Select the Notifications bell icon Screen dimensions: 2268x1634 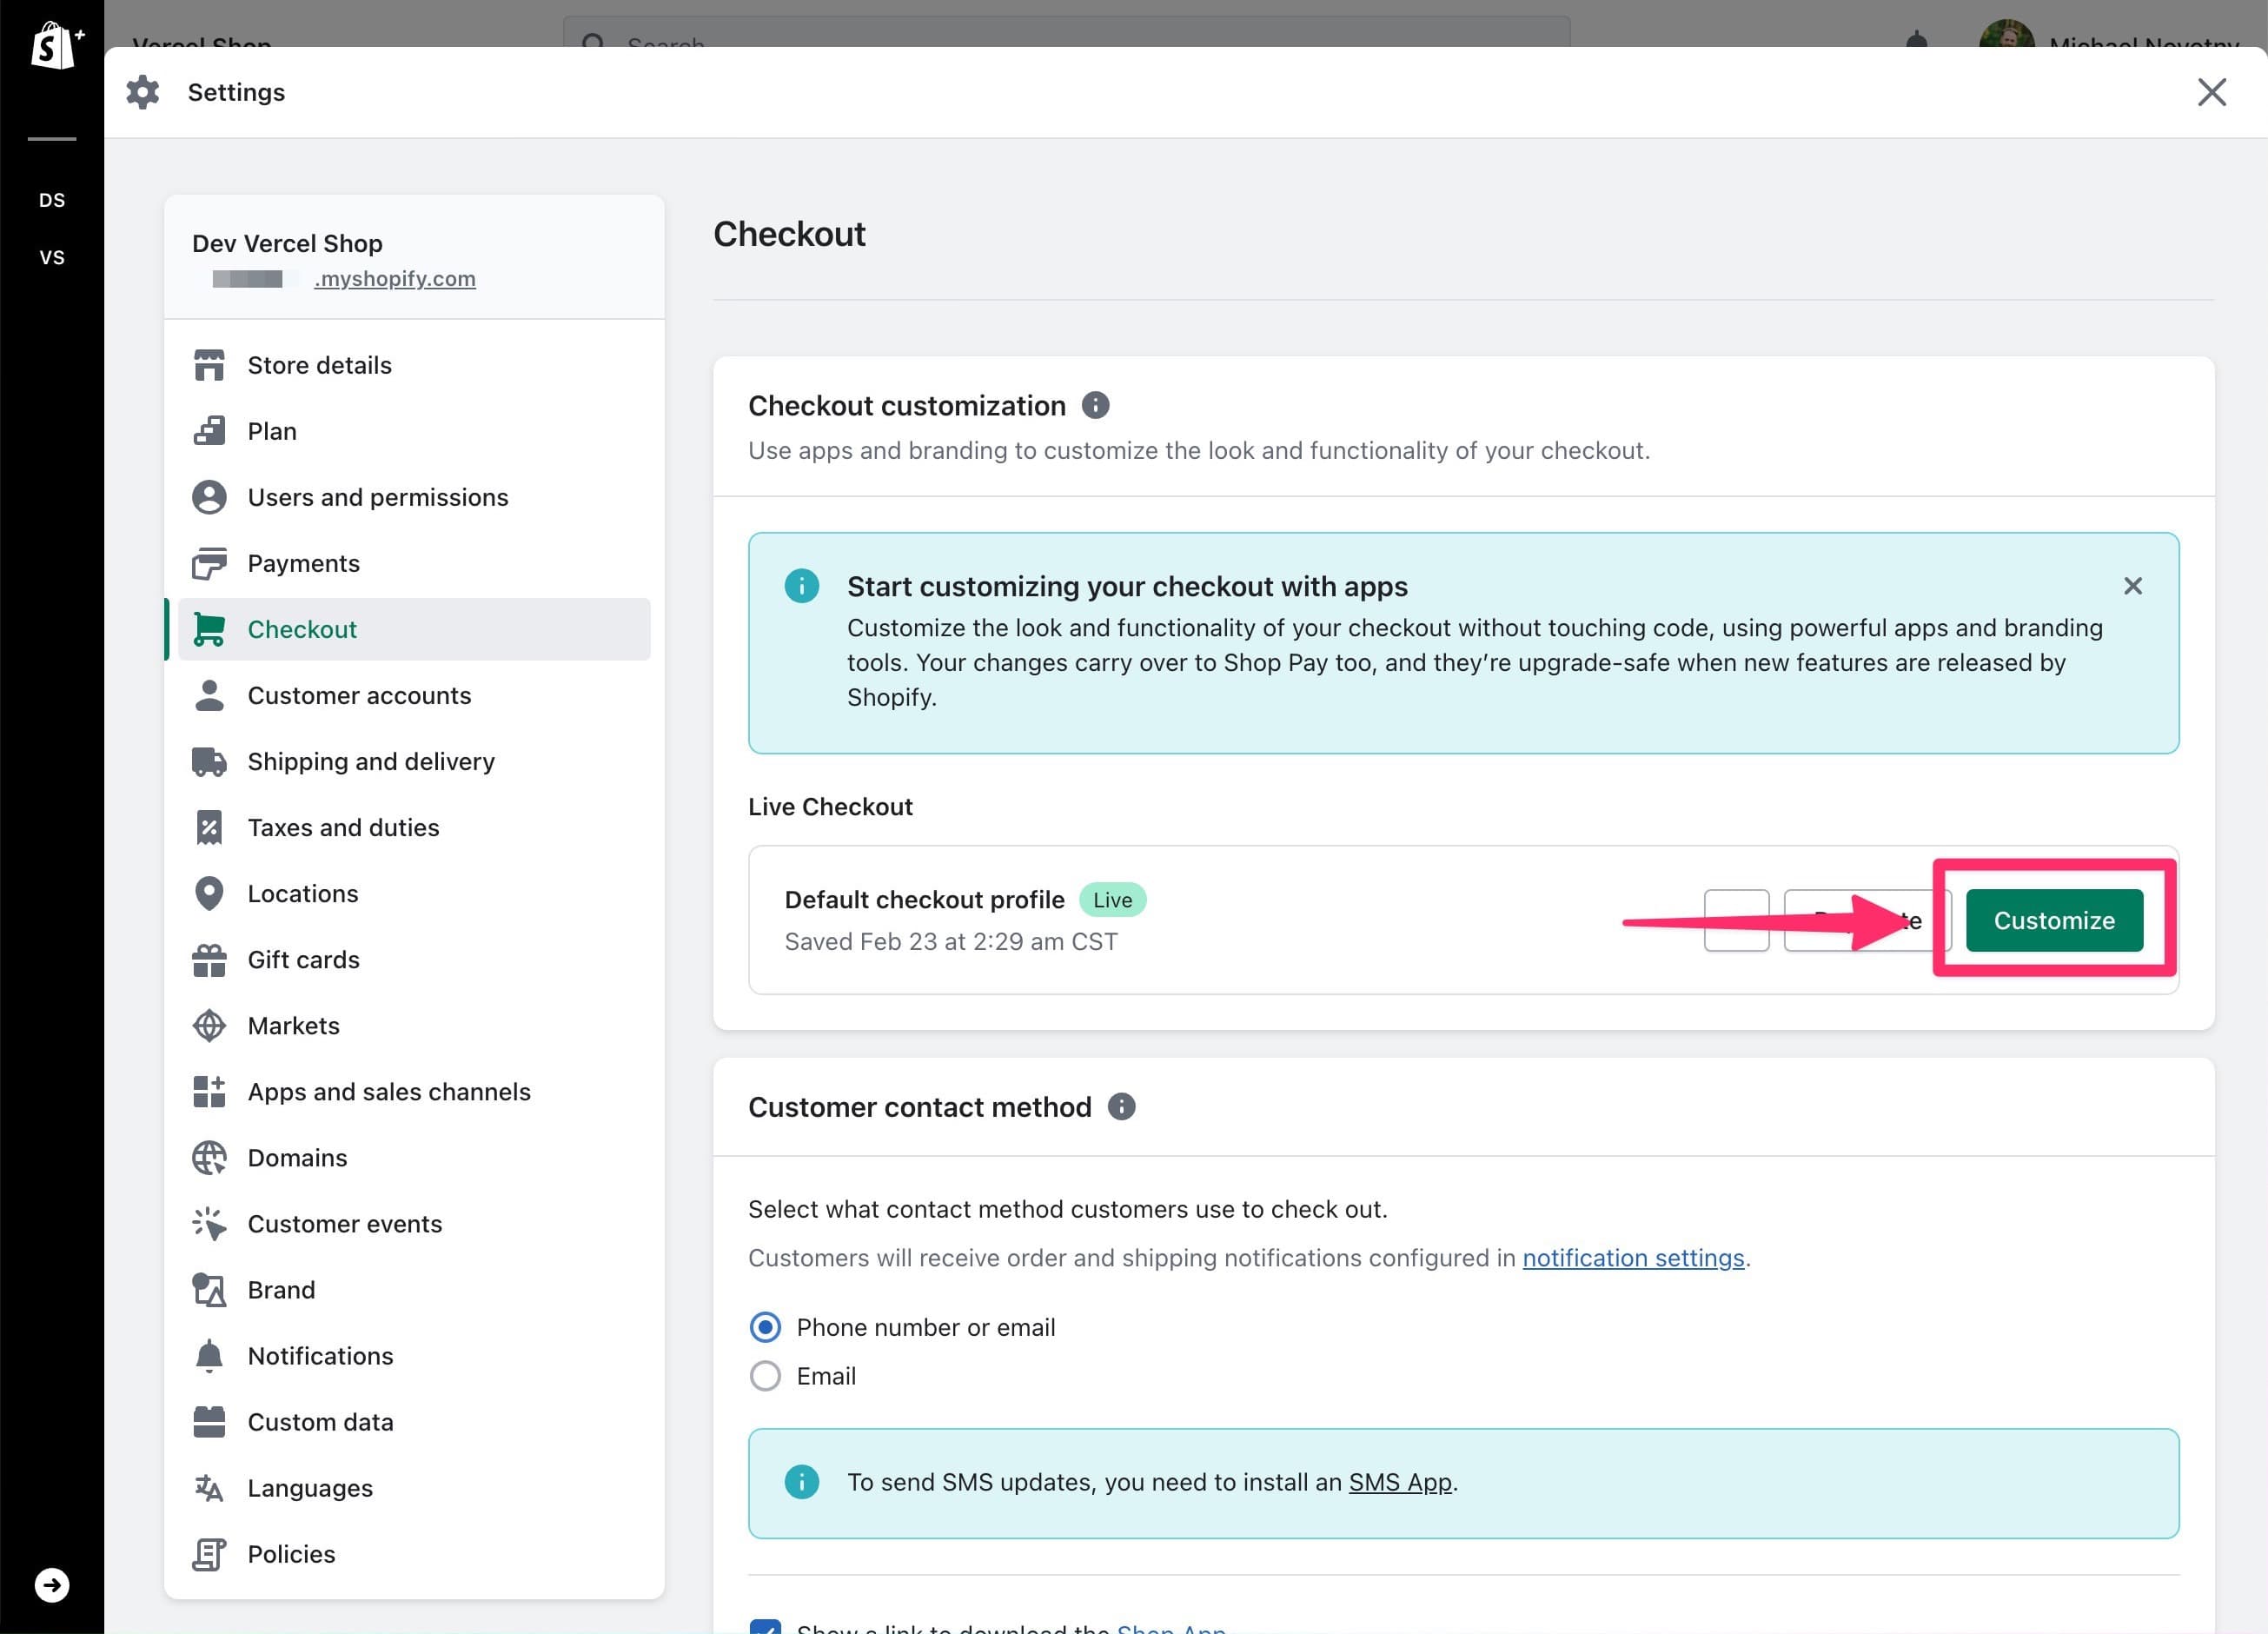(x=209, y=1355)
